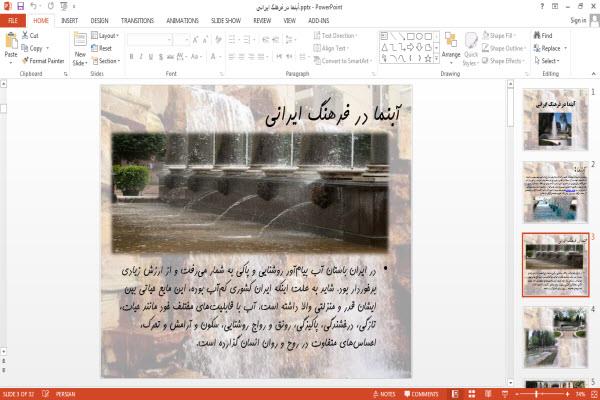
Task: Open the font name combo box
Action: coord(149,39)
